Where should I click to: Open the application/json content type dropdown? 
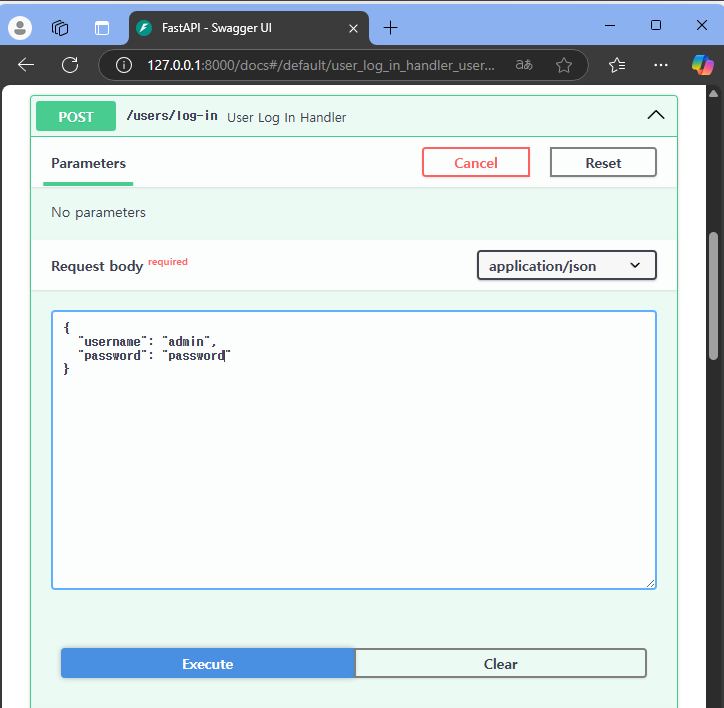567,266
